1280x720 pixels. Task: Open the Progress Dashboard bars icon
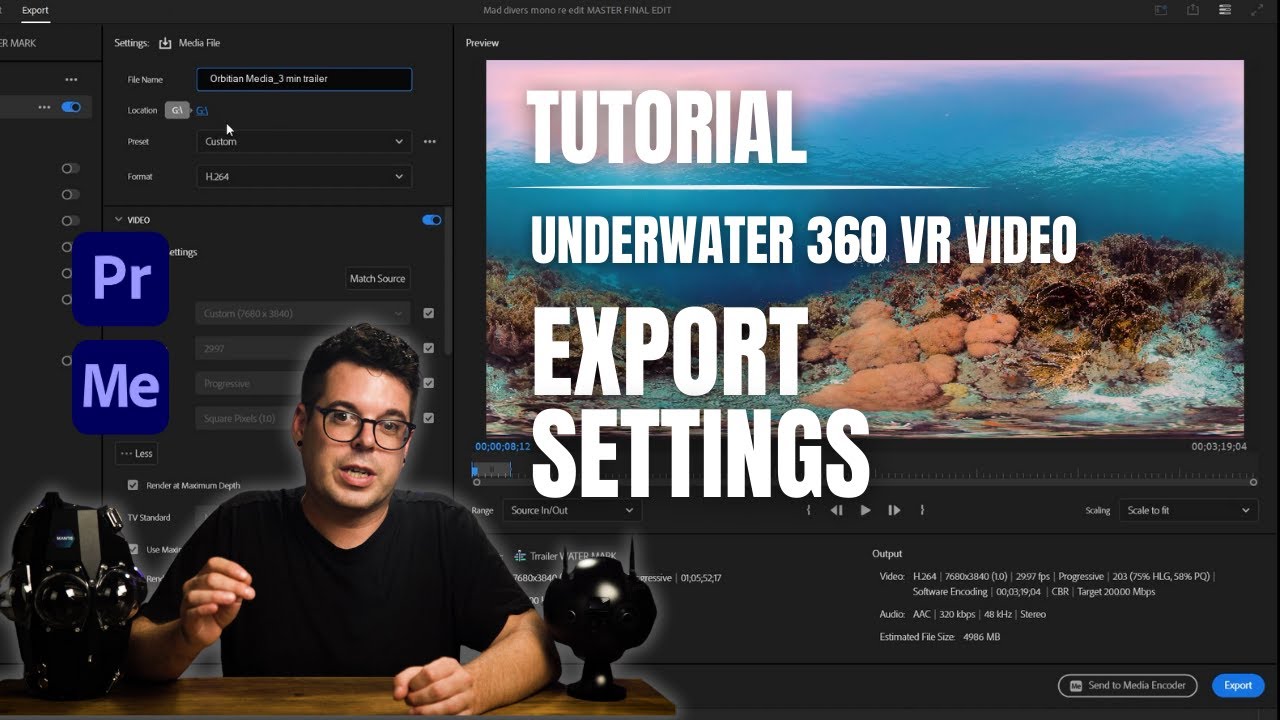(1225, 10)
